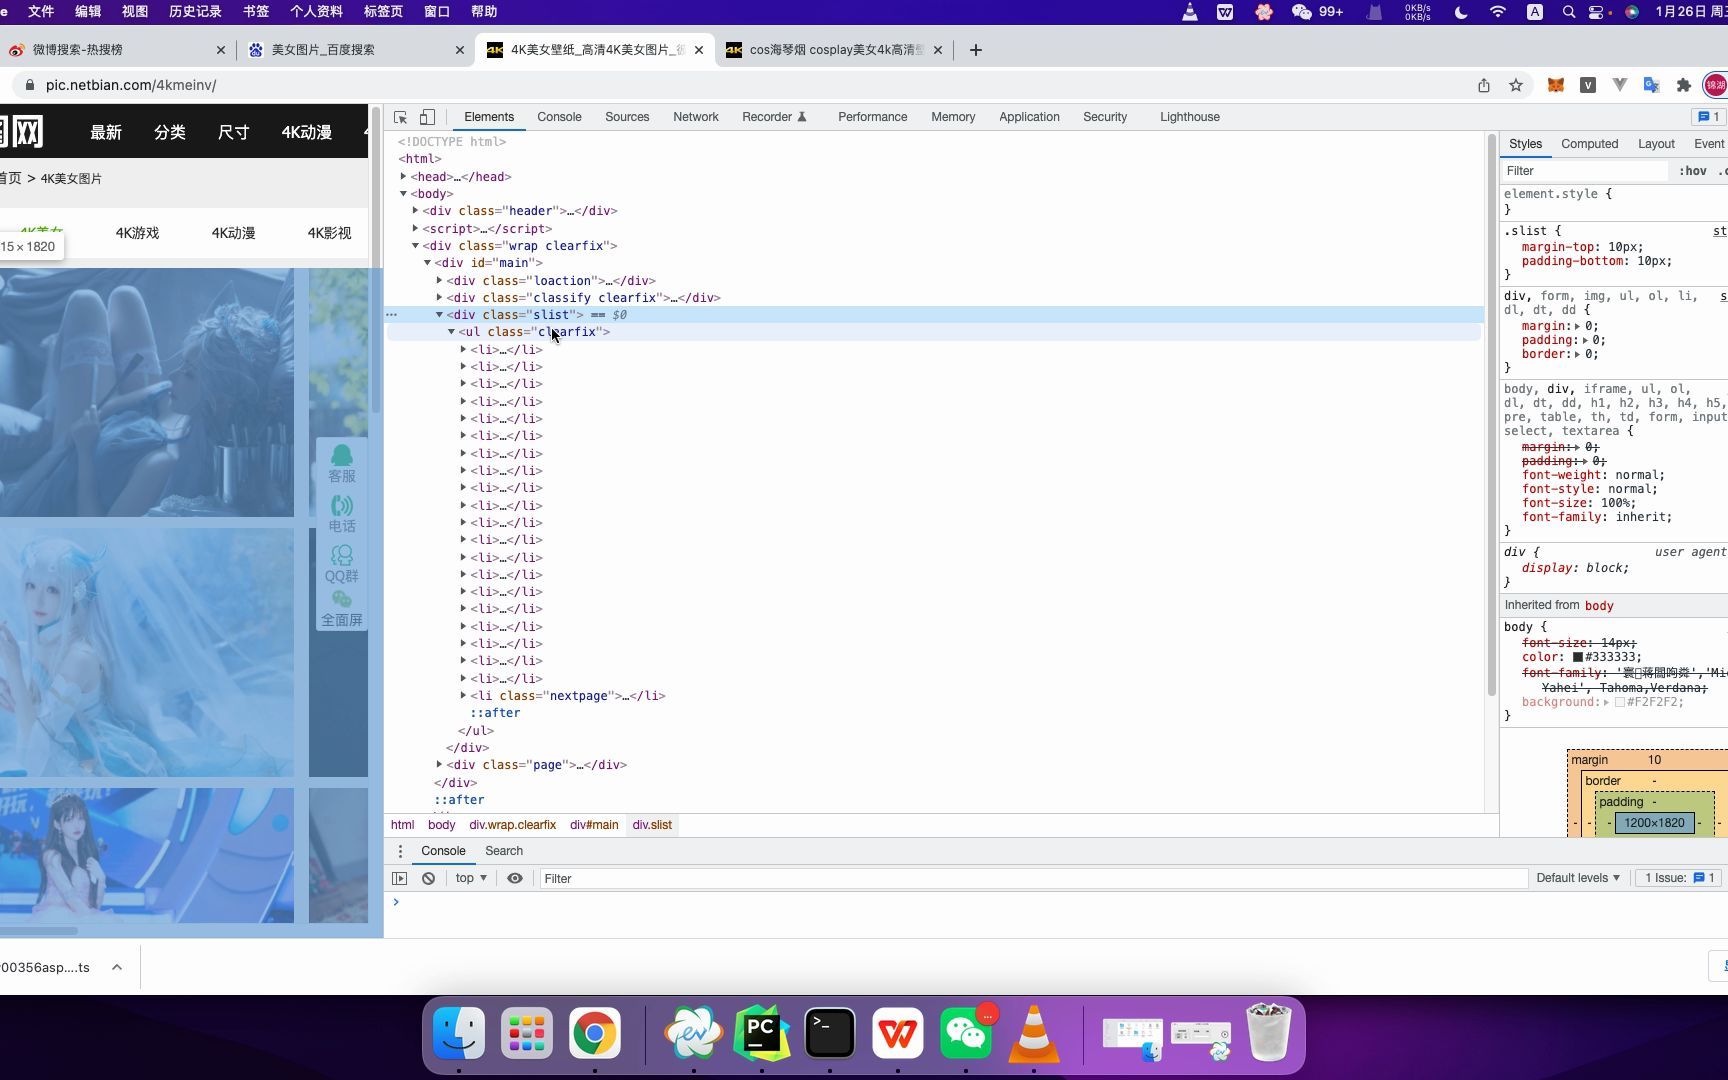Click the share page icon in address bar
This screenshot has height=1080, width=1728.
(x=1484, y=85)
